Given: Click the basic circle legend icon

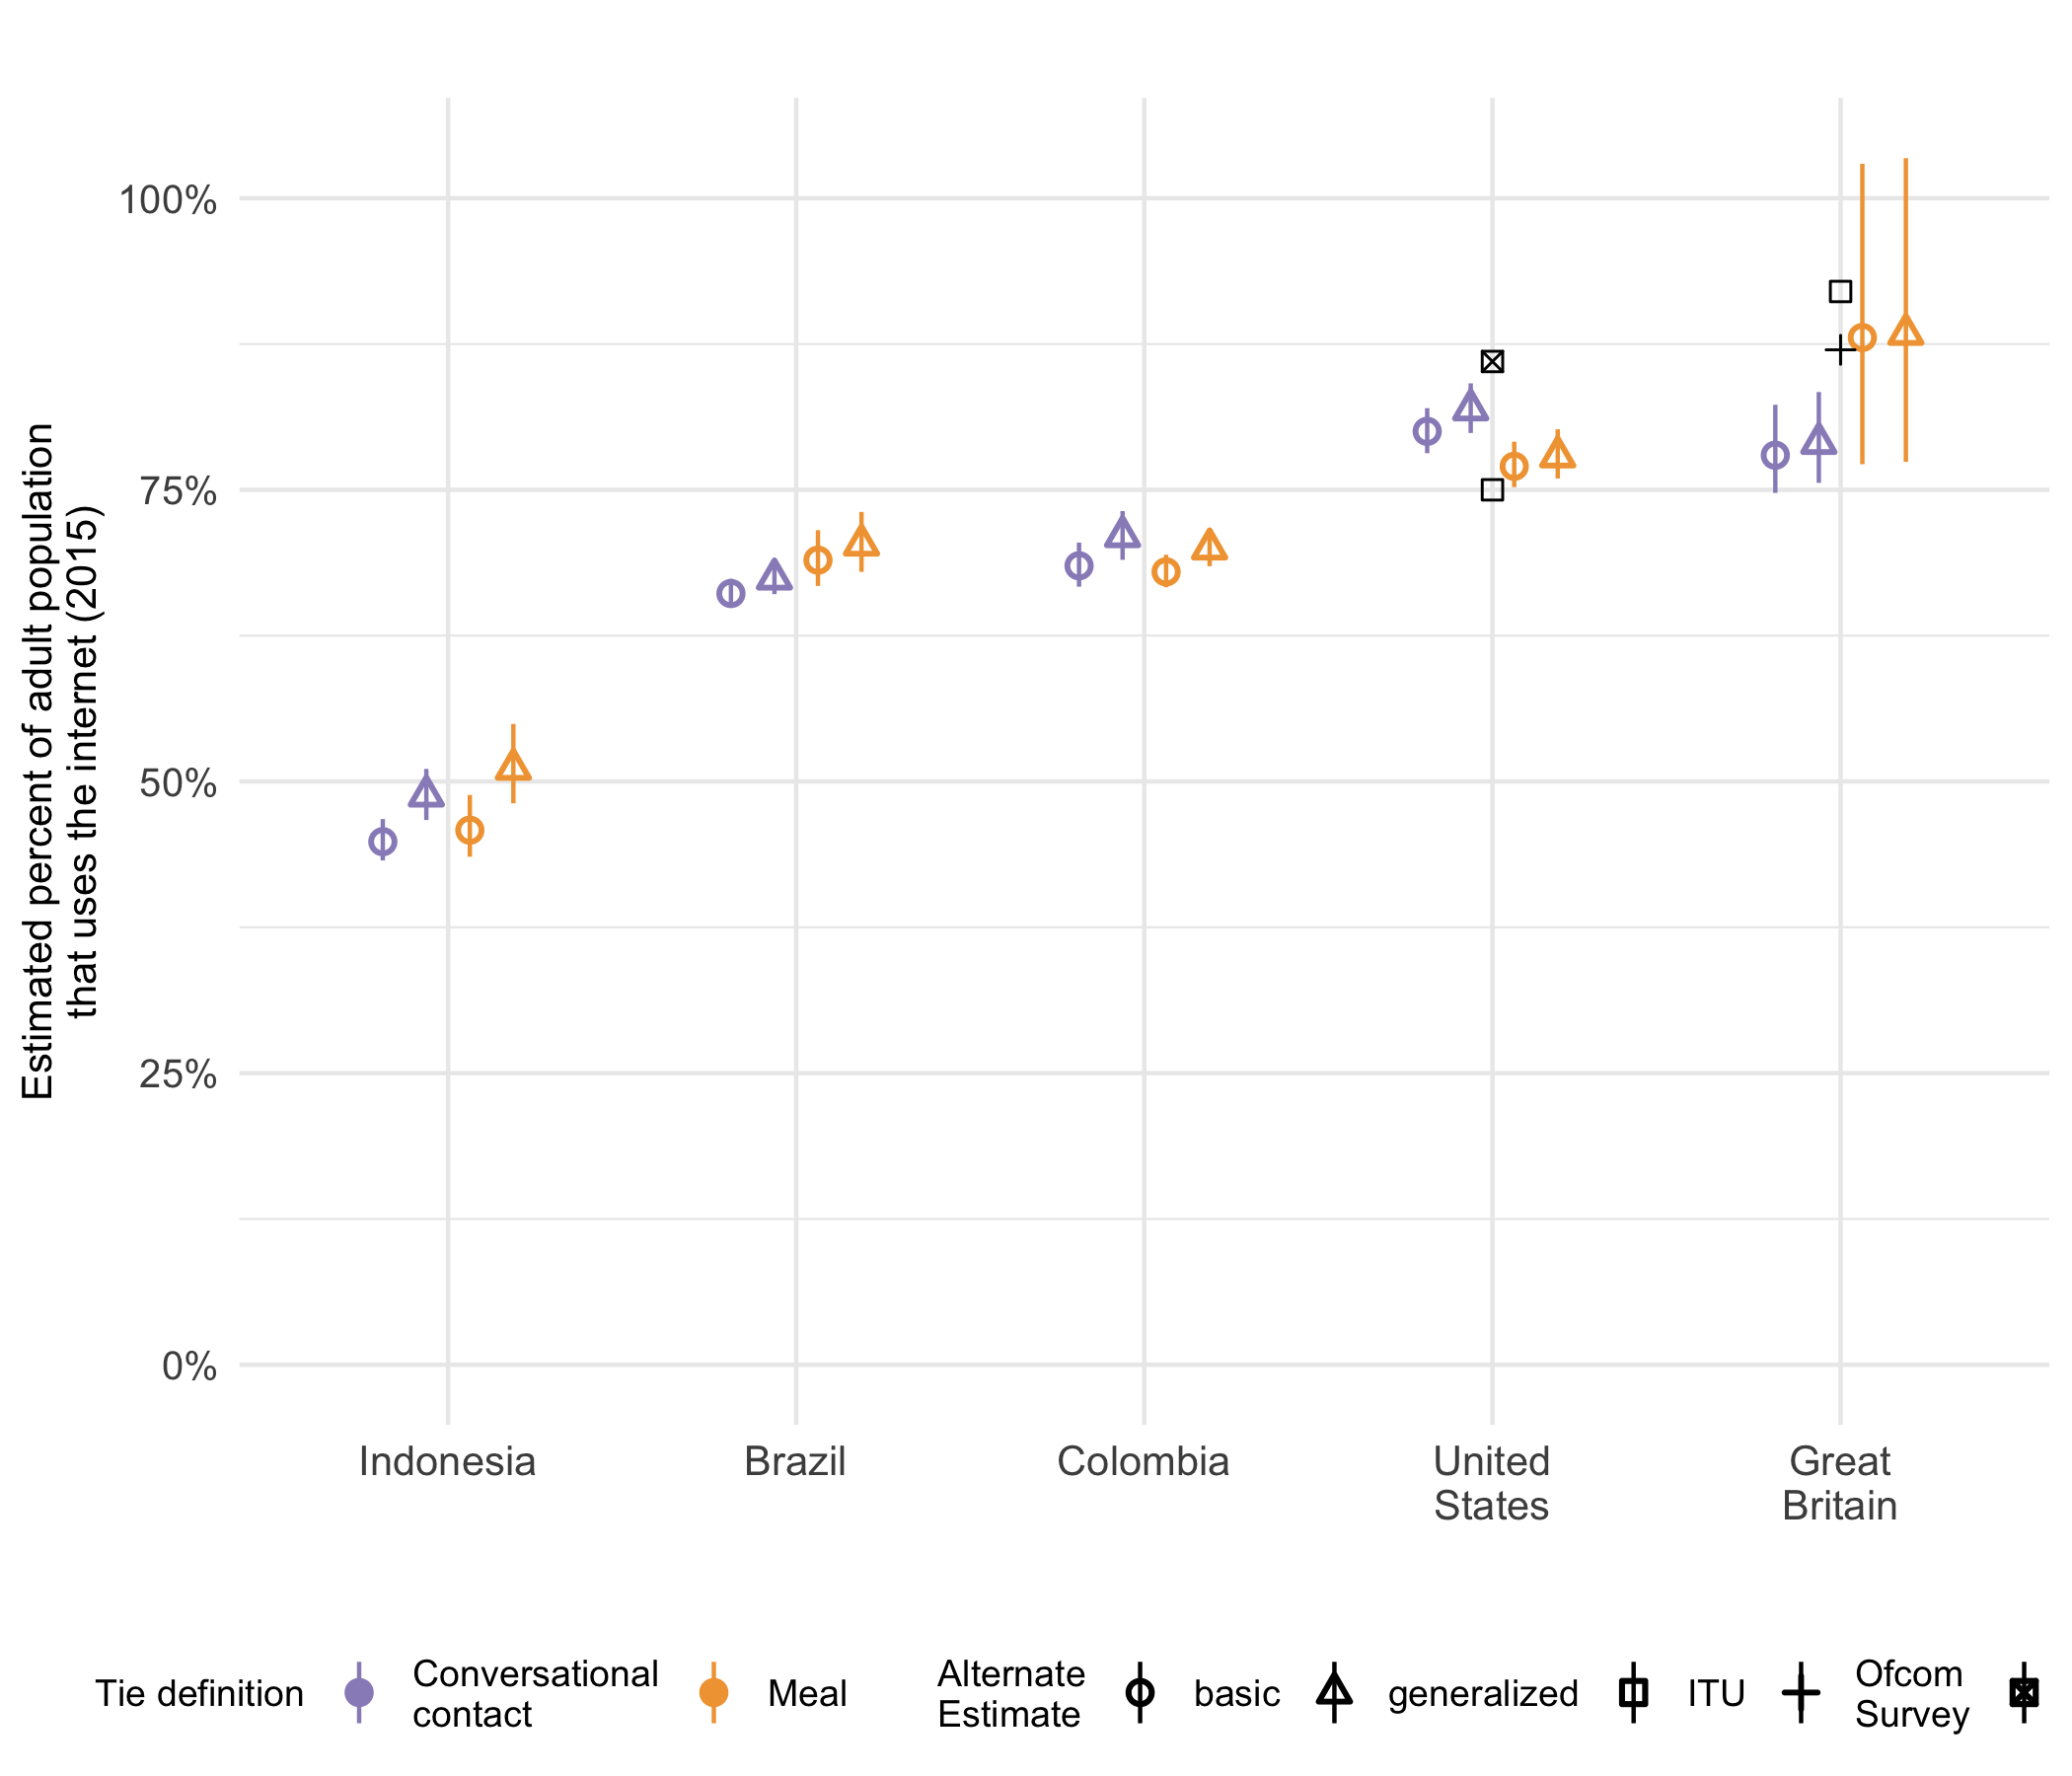Looking at the screenshot, I should 1140,1693.
